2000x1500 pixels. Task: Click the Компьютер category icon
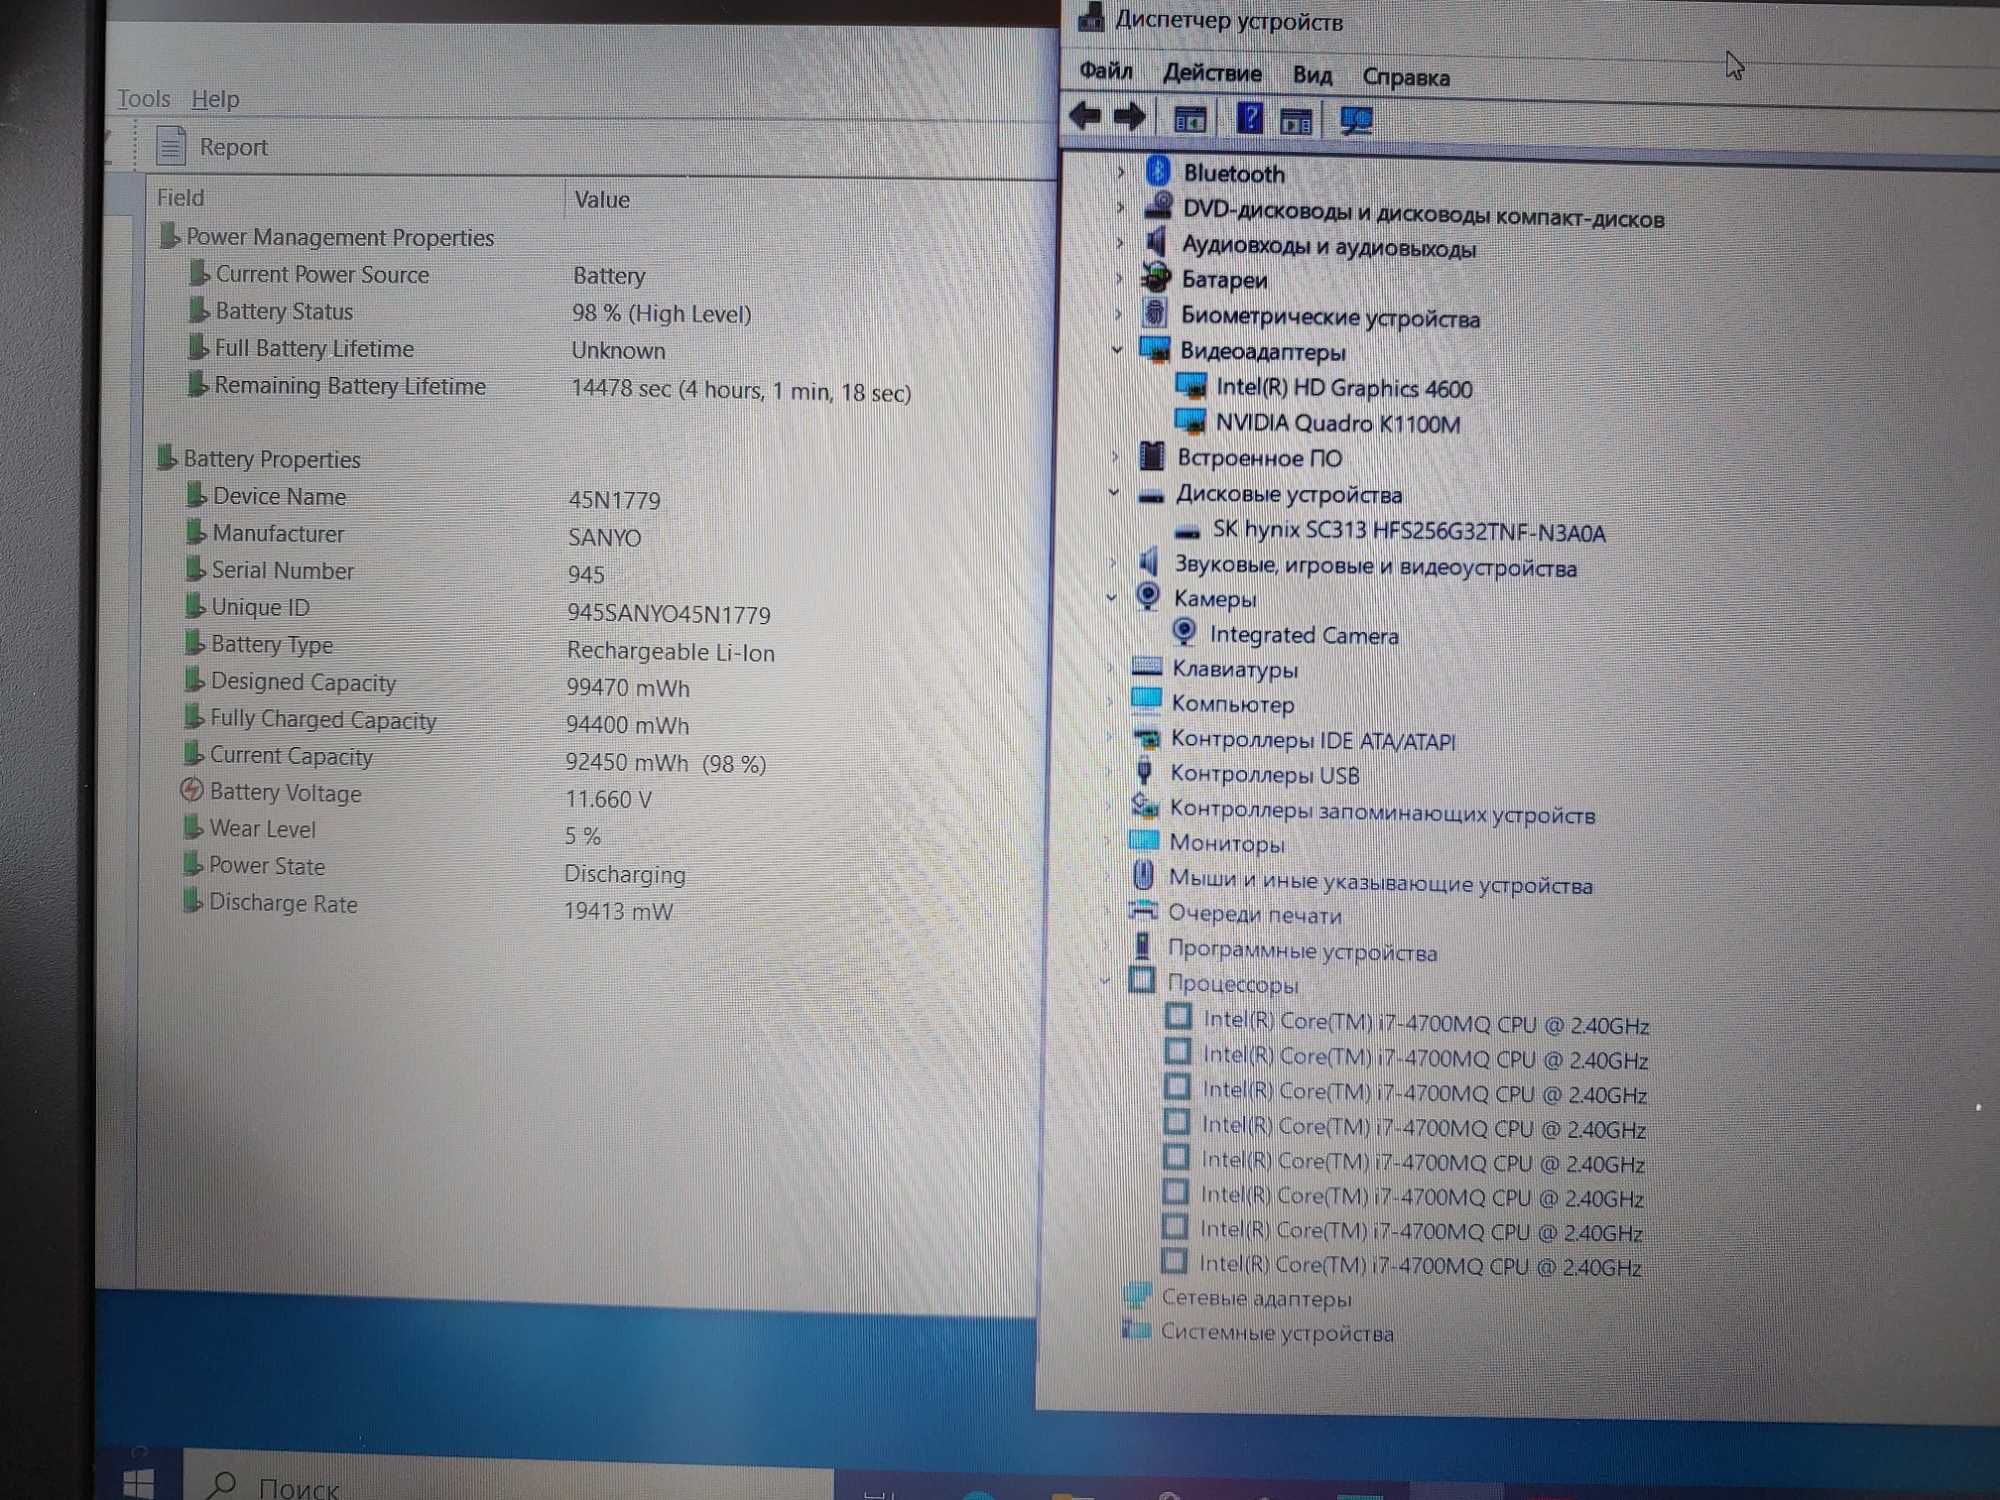point(1146,700)
